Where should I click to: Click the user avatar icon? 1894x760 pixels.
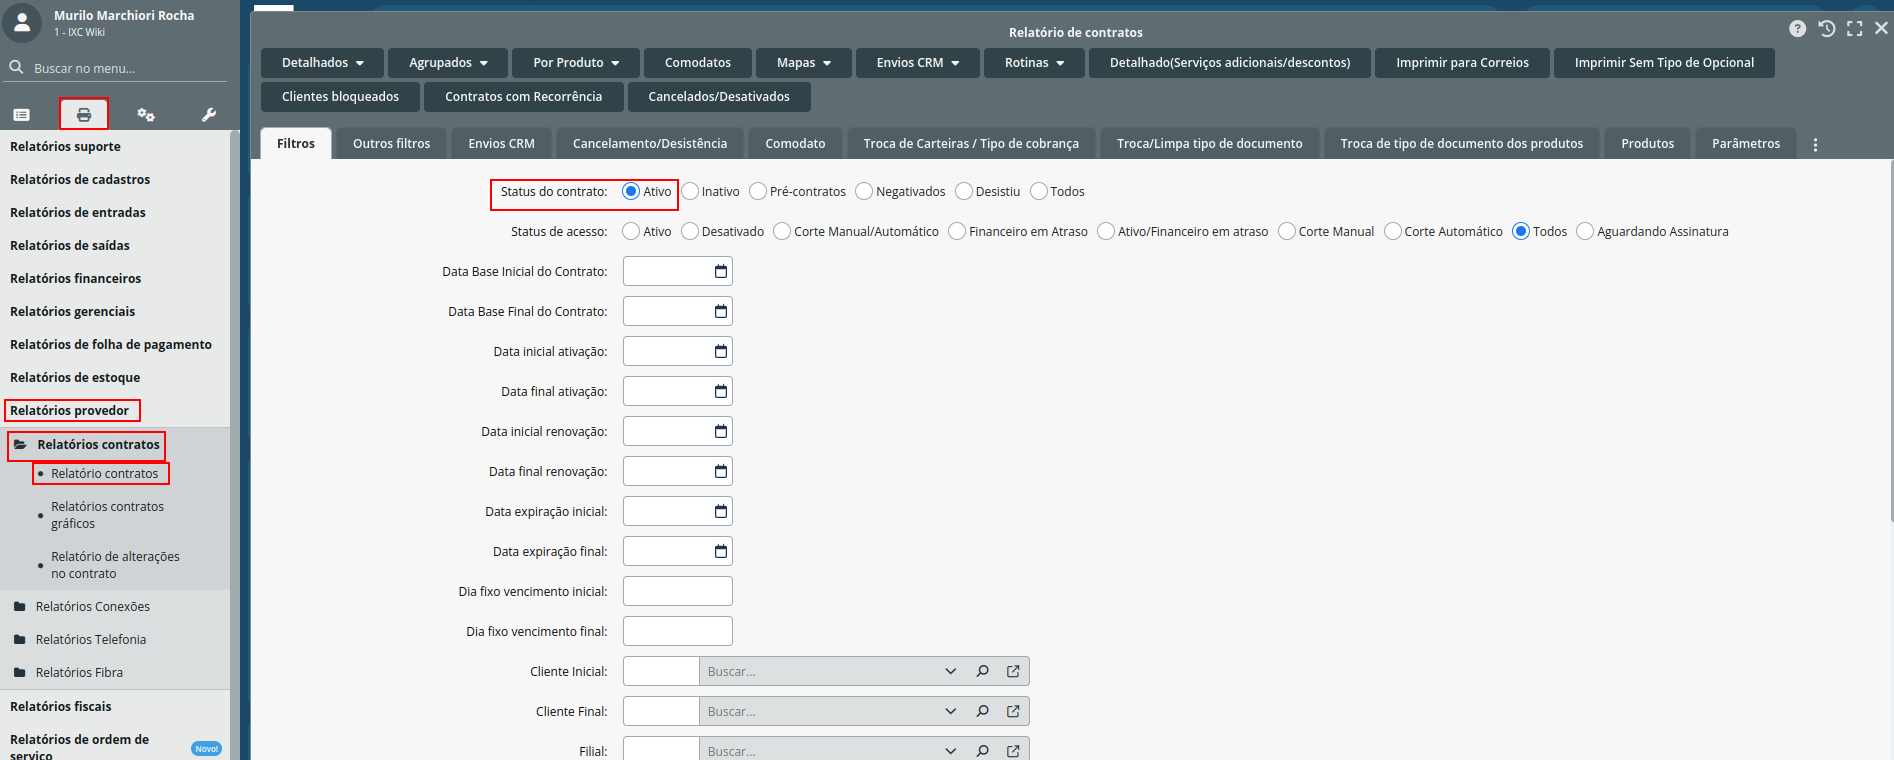[22, 22]
